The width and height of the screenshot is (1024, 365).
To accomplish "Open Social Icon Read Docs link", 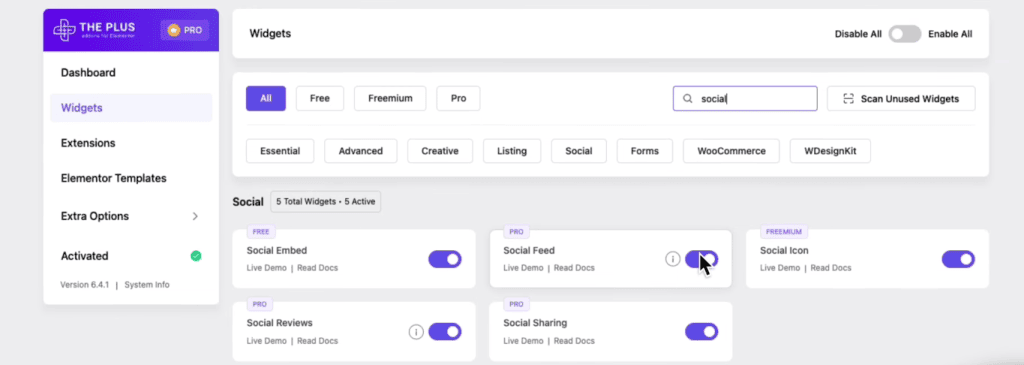I will pos(831,268).
